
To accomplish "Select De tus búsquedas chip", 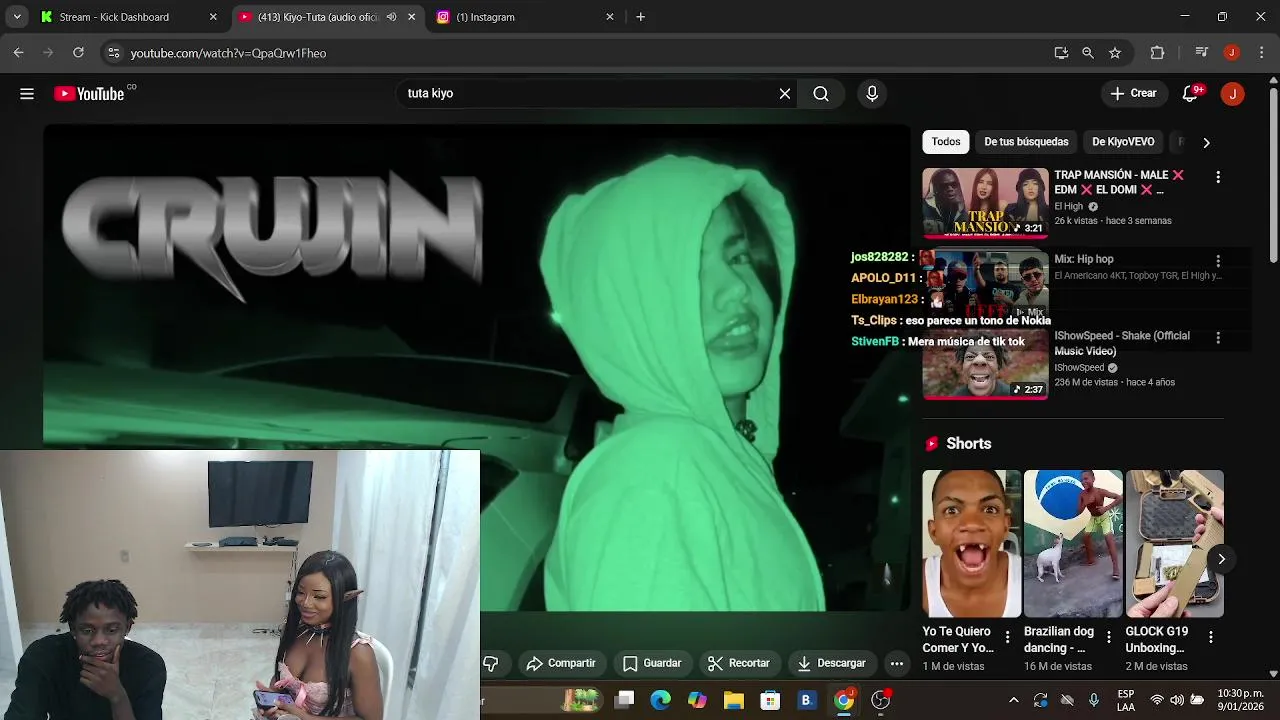I will (x=1026, y=142).
